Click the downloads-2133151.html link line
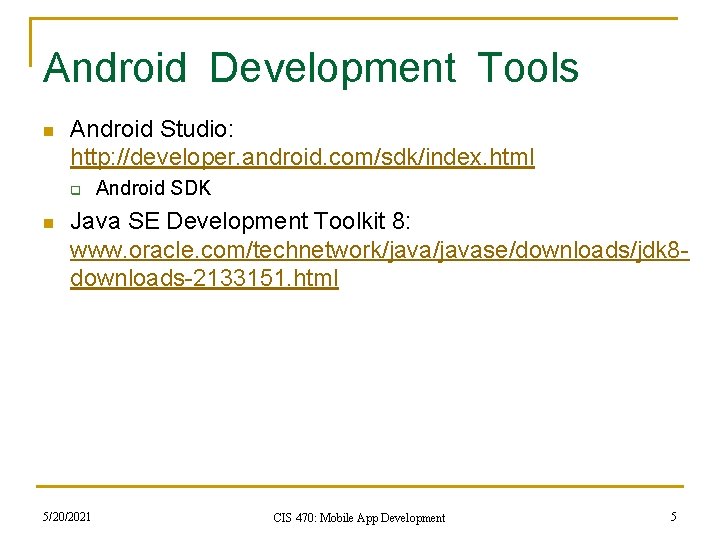 [204, 278]
